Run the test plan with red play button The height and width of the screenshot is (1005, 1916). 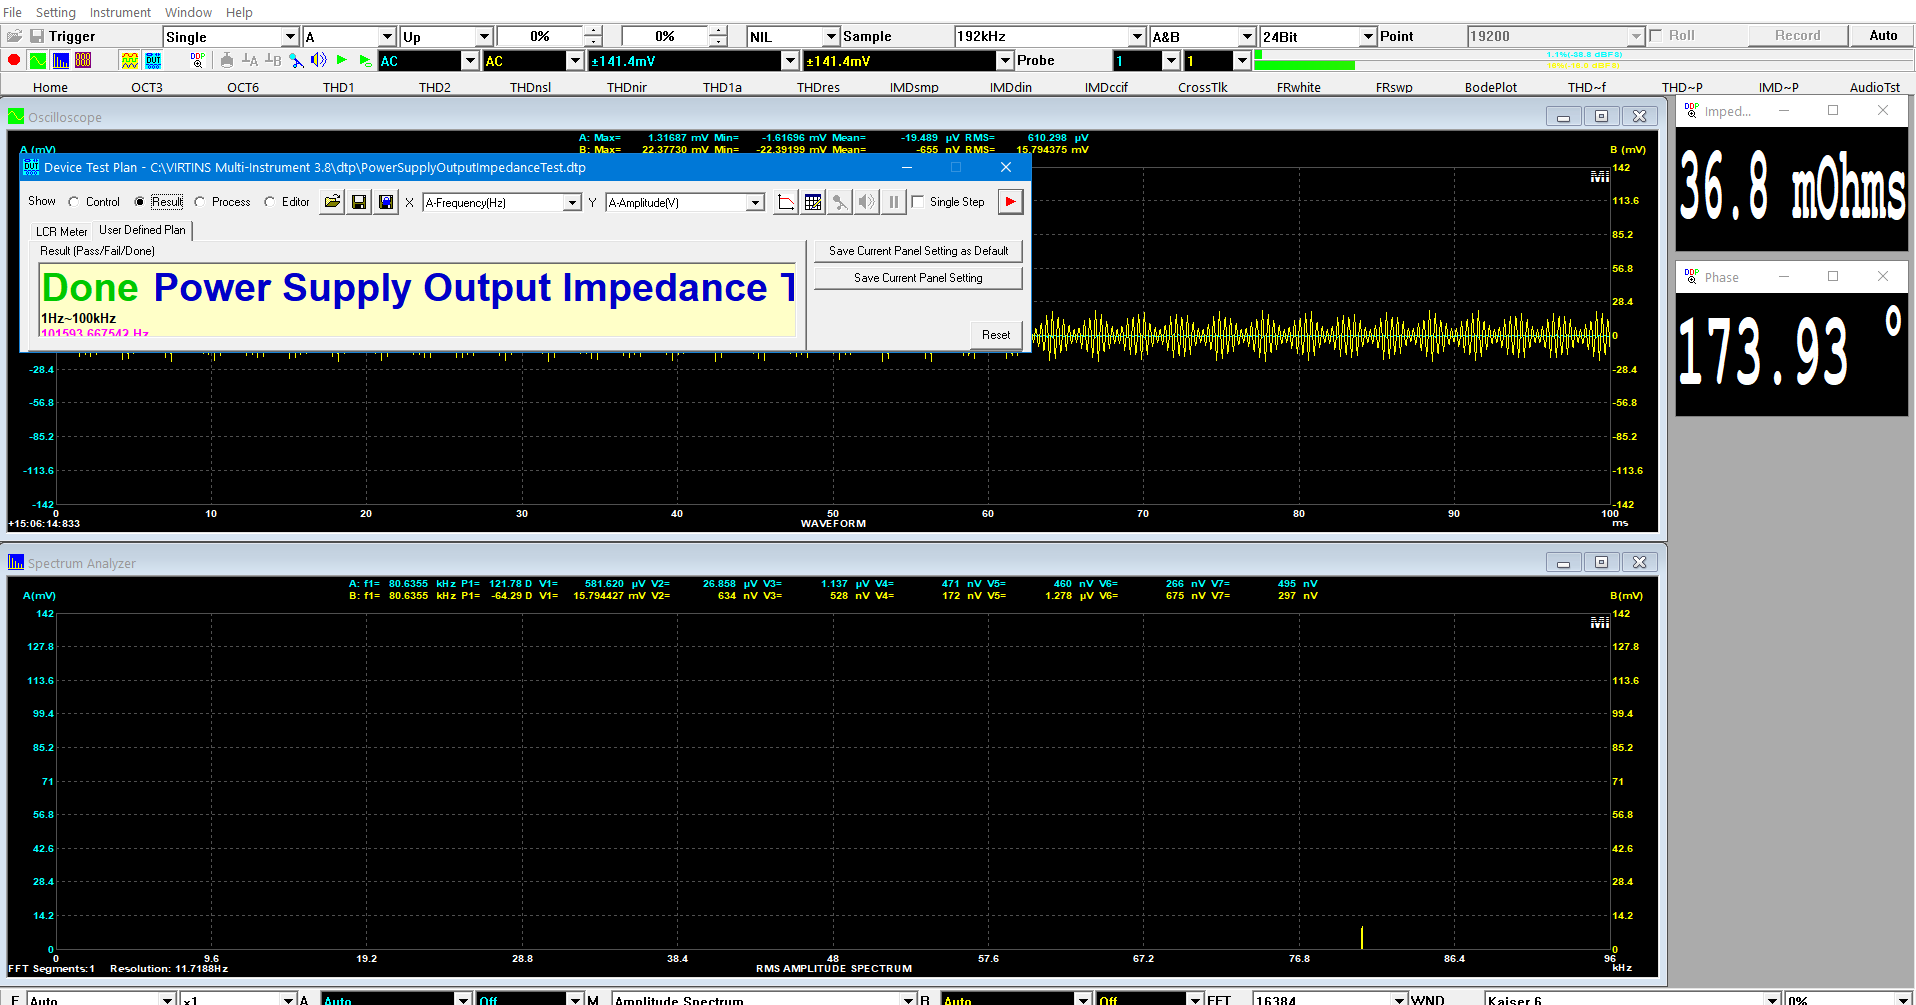coord(1011,202)
